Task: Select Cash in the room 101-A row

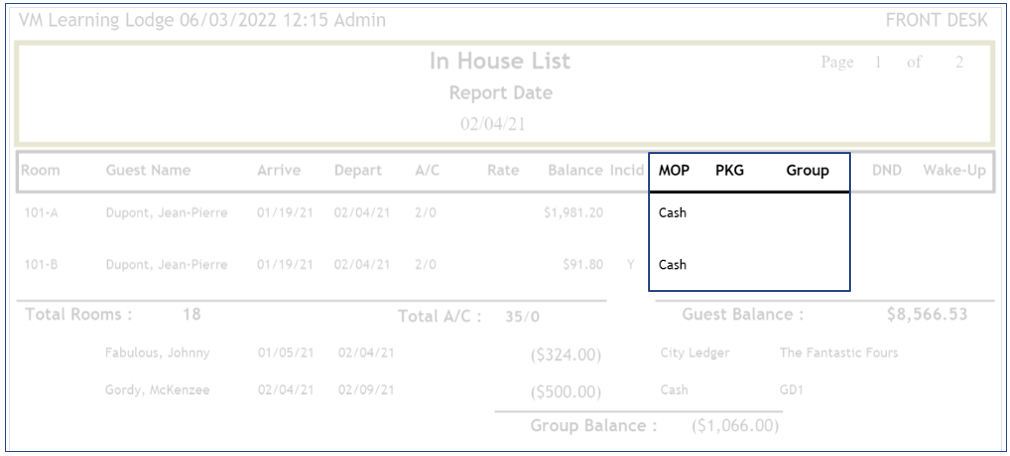Action: 673,213
